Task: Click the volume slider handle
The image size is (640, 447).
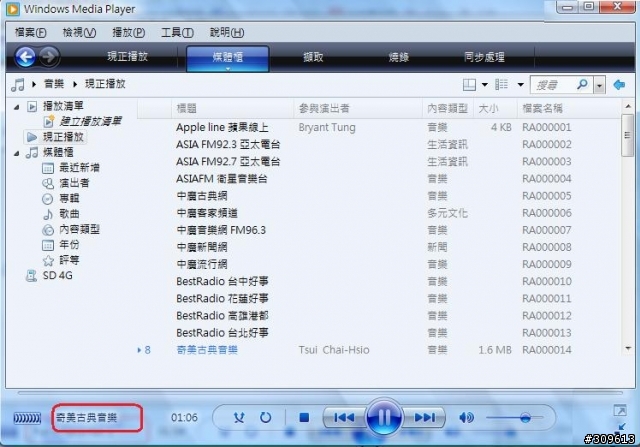Action: (525, 418)
